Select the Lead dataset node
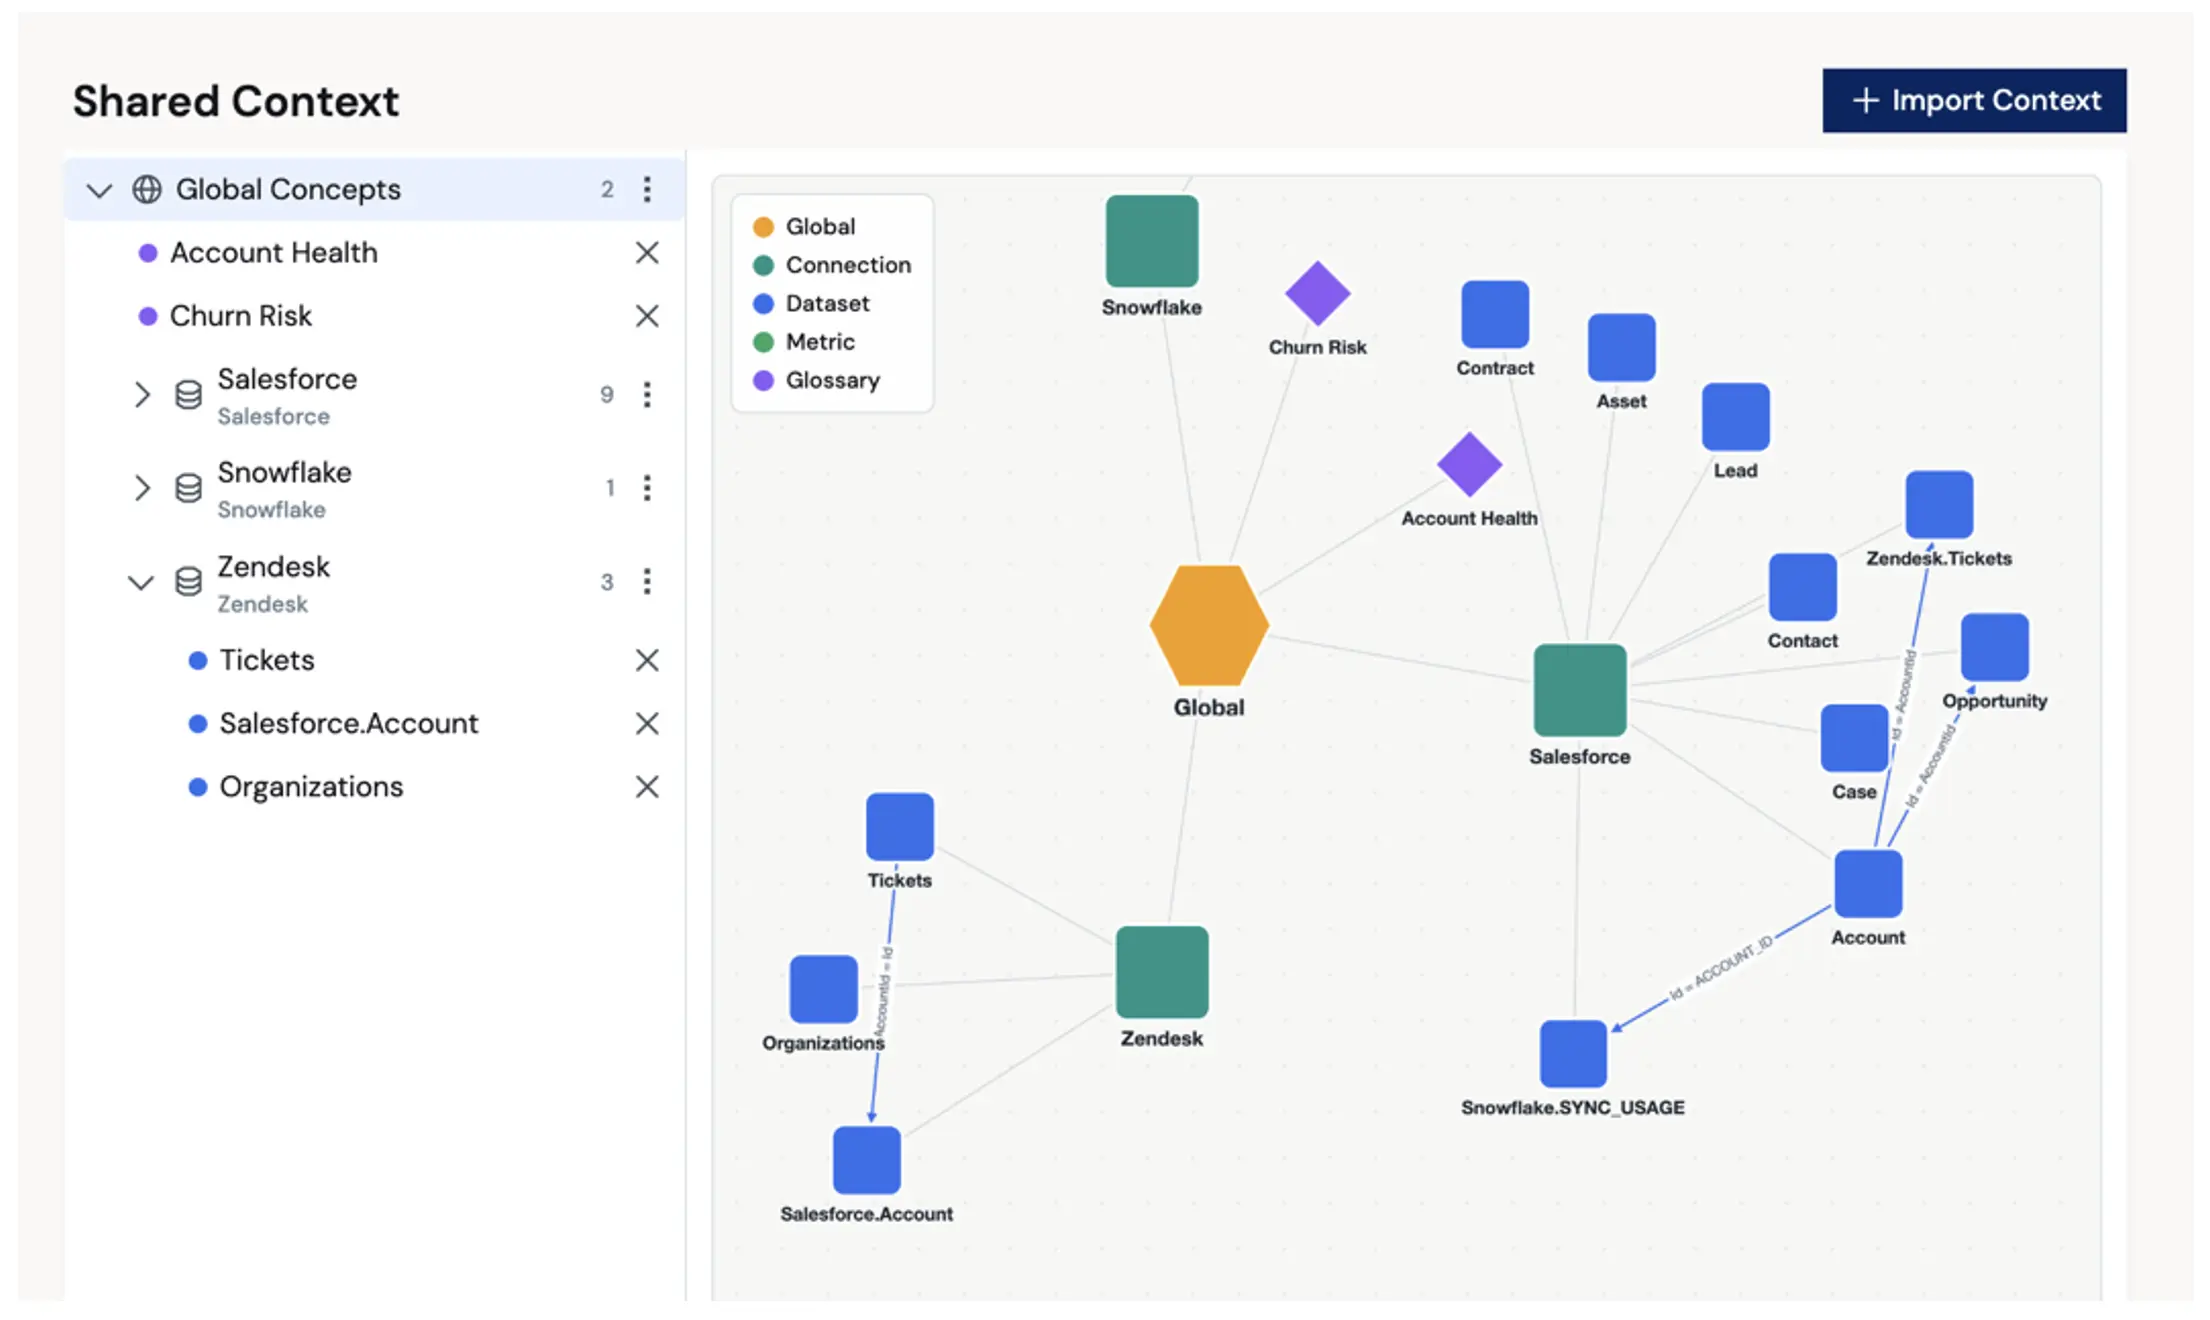 [1736, 416]
